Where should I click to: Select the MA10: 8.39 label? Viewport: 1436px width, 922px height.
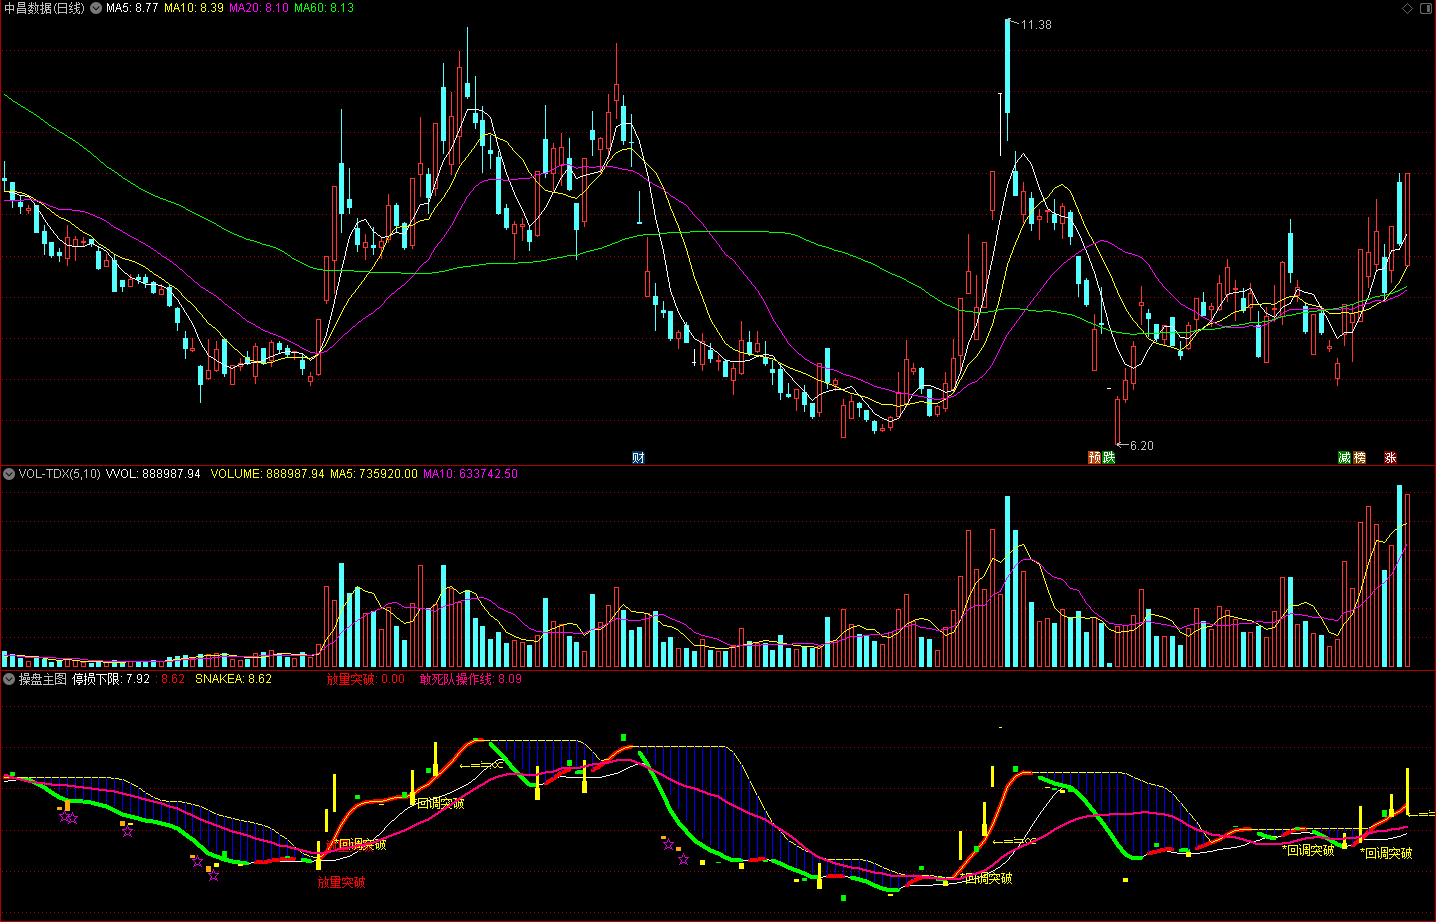pos(194,8)
